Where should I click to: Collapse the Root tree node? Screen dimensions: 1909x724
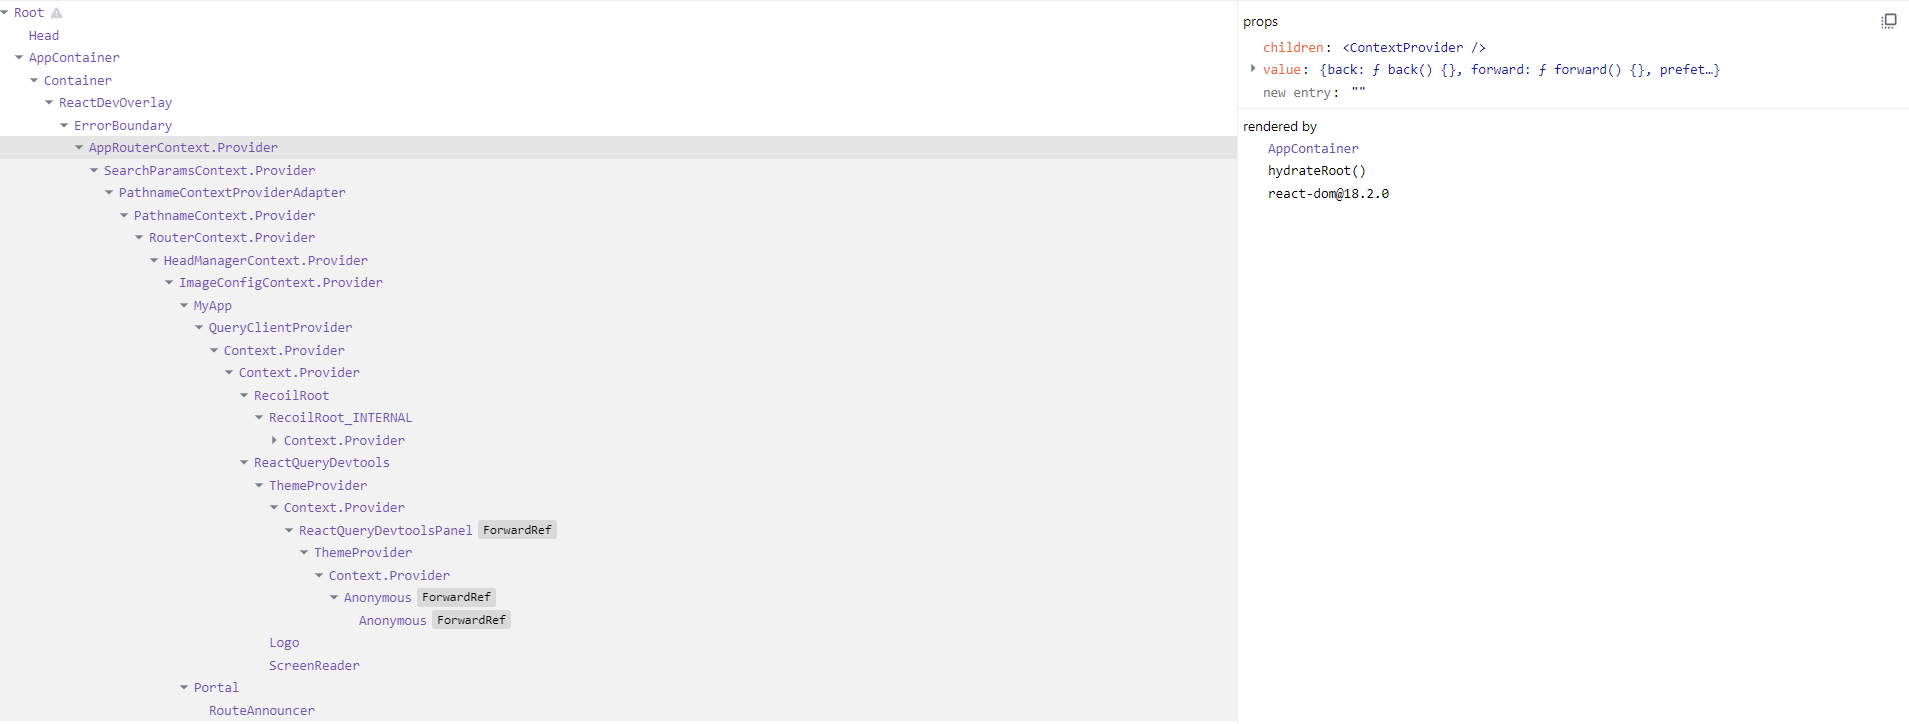5,12
